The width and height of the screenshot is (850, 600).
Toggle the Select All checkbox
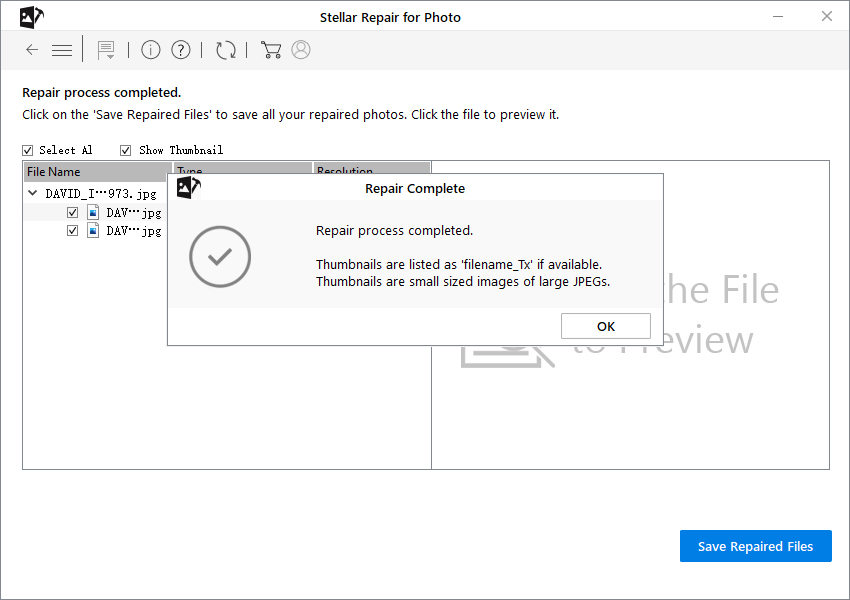[28, 150]
